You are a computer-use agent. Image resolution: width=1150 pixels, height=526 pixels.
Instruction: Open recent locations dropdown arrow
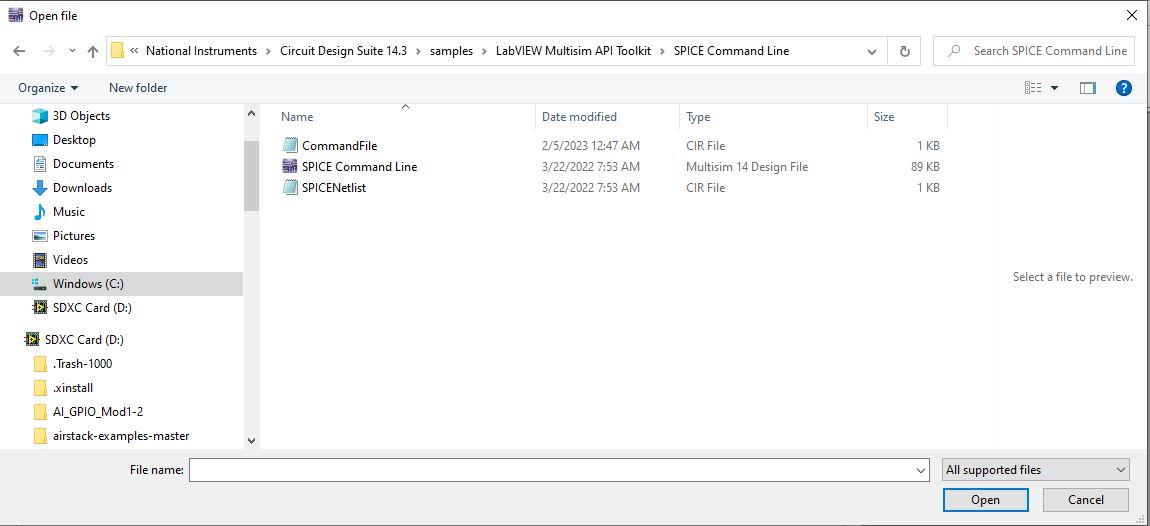click(x=72, y=51)
